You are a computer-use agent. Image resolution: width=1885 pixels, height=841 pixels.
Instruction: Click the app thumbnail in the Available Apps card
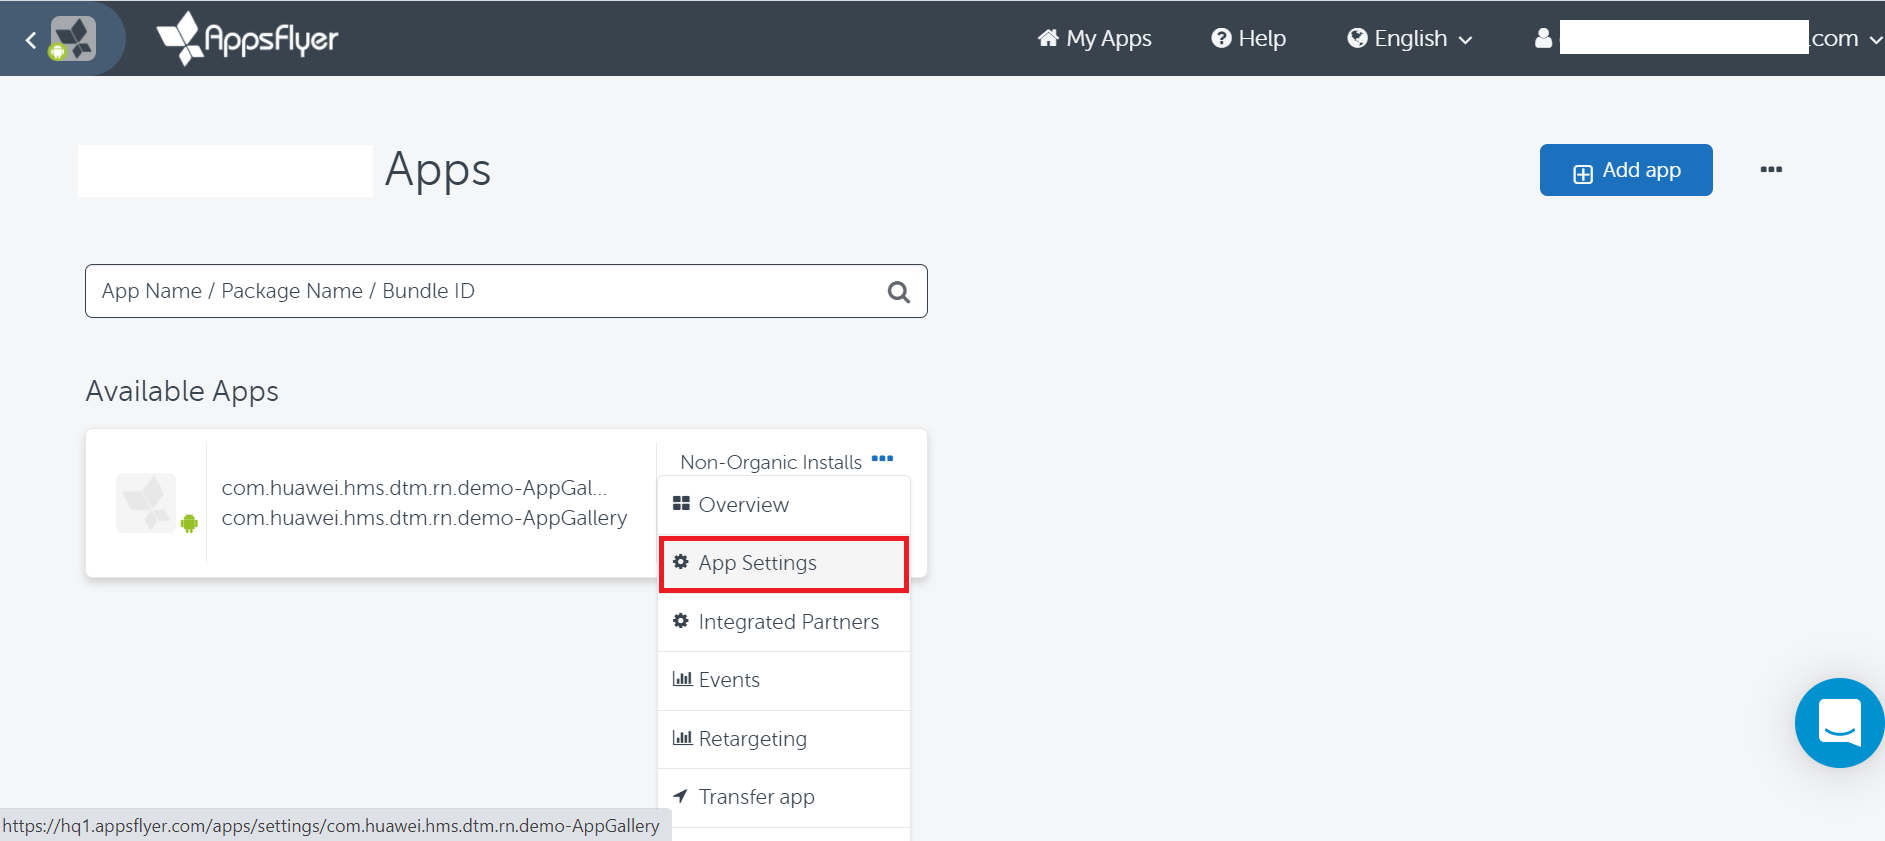coord(147,503)
